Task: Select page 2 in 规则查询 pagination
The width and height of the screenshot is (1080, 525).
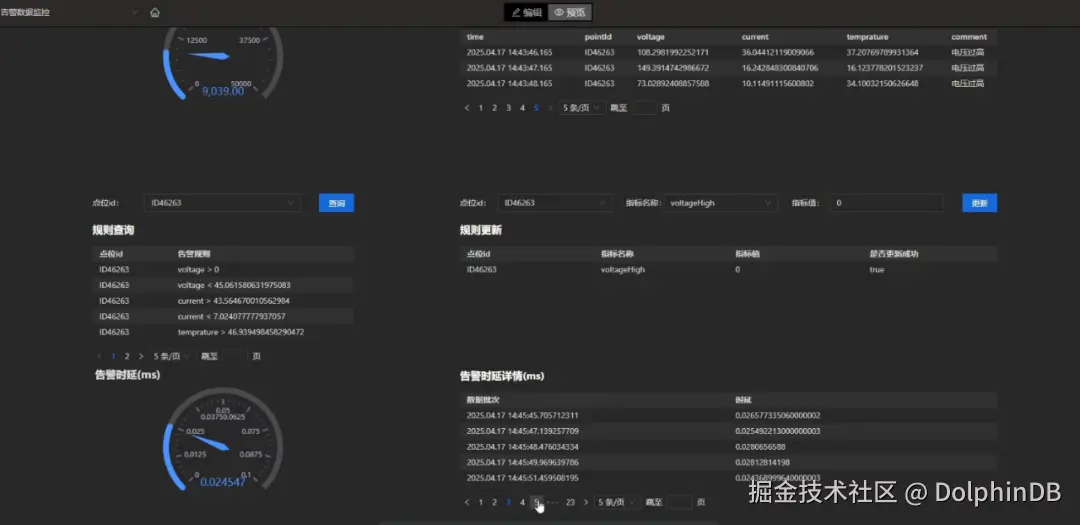Action: coord(127,356)
